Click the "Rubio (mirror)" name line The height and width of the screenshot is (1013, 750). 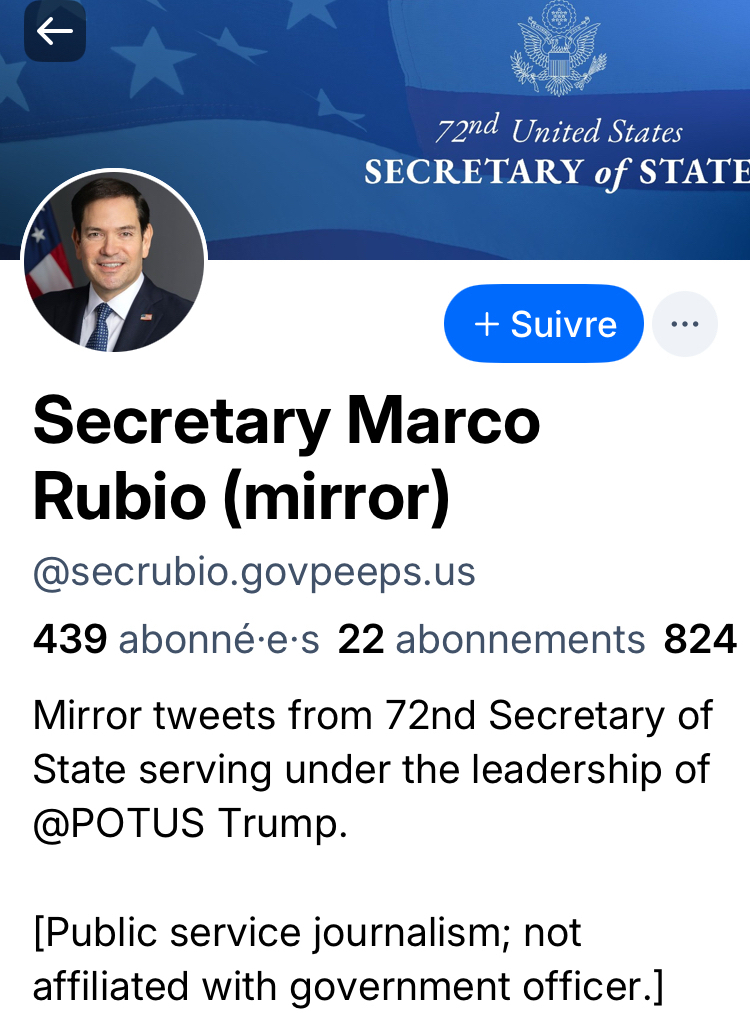click(241, 497)
